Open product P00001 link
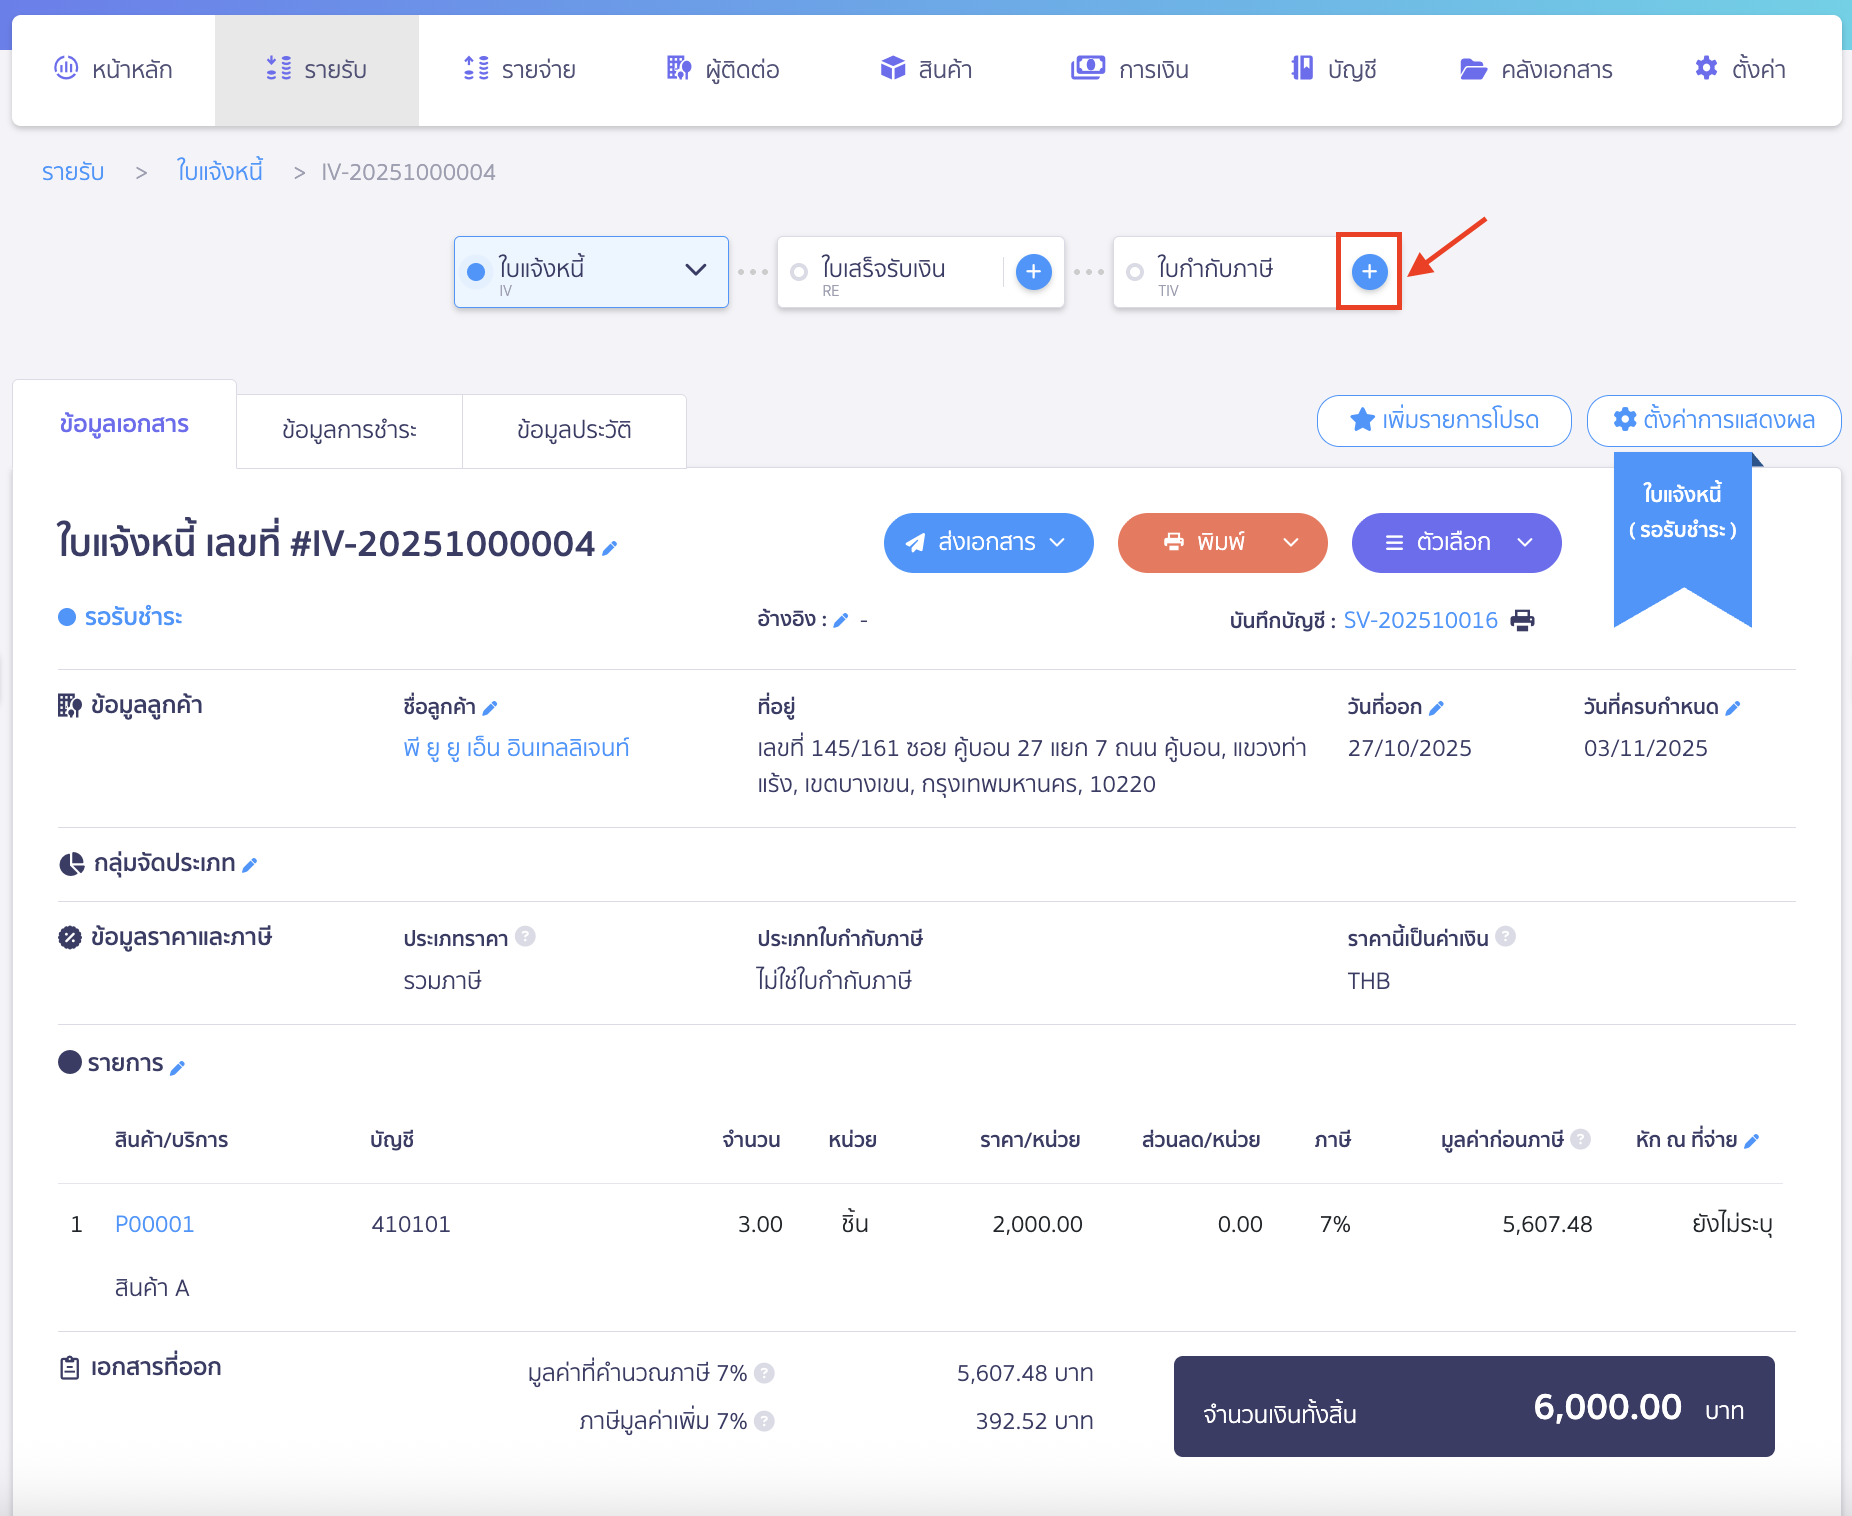The height and width of the screenshot is (1516, 1852). click(155, 1223)
